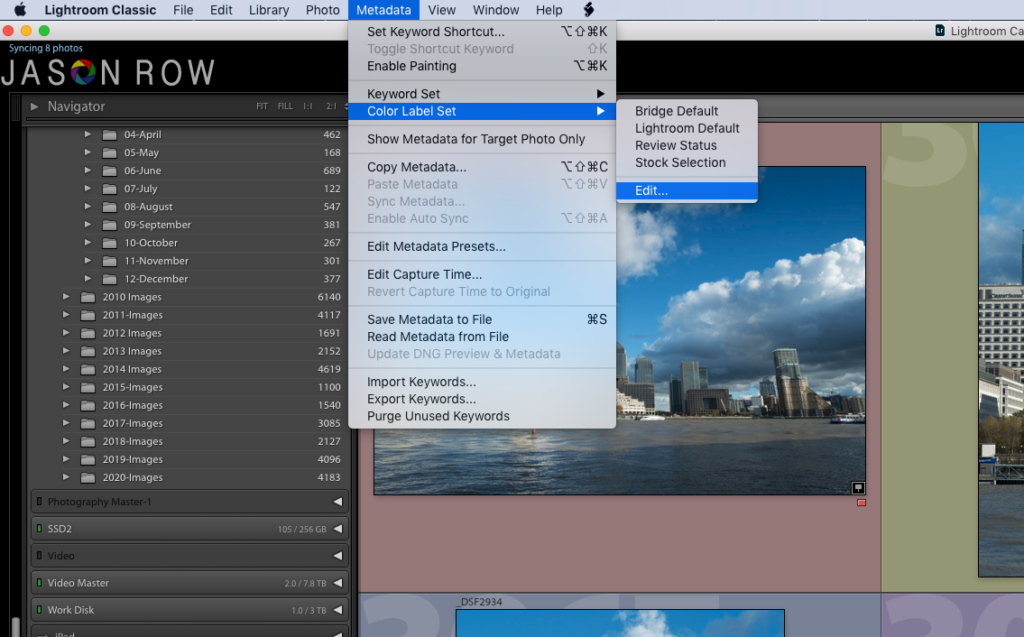The height and width of the screenshot is (637, 1024).
Task: Open the Window menu
Action: point(496,10)
